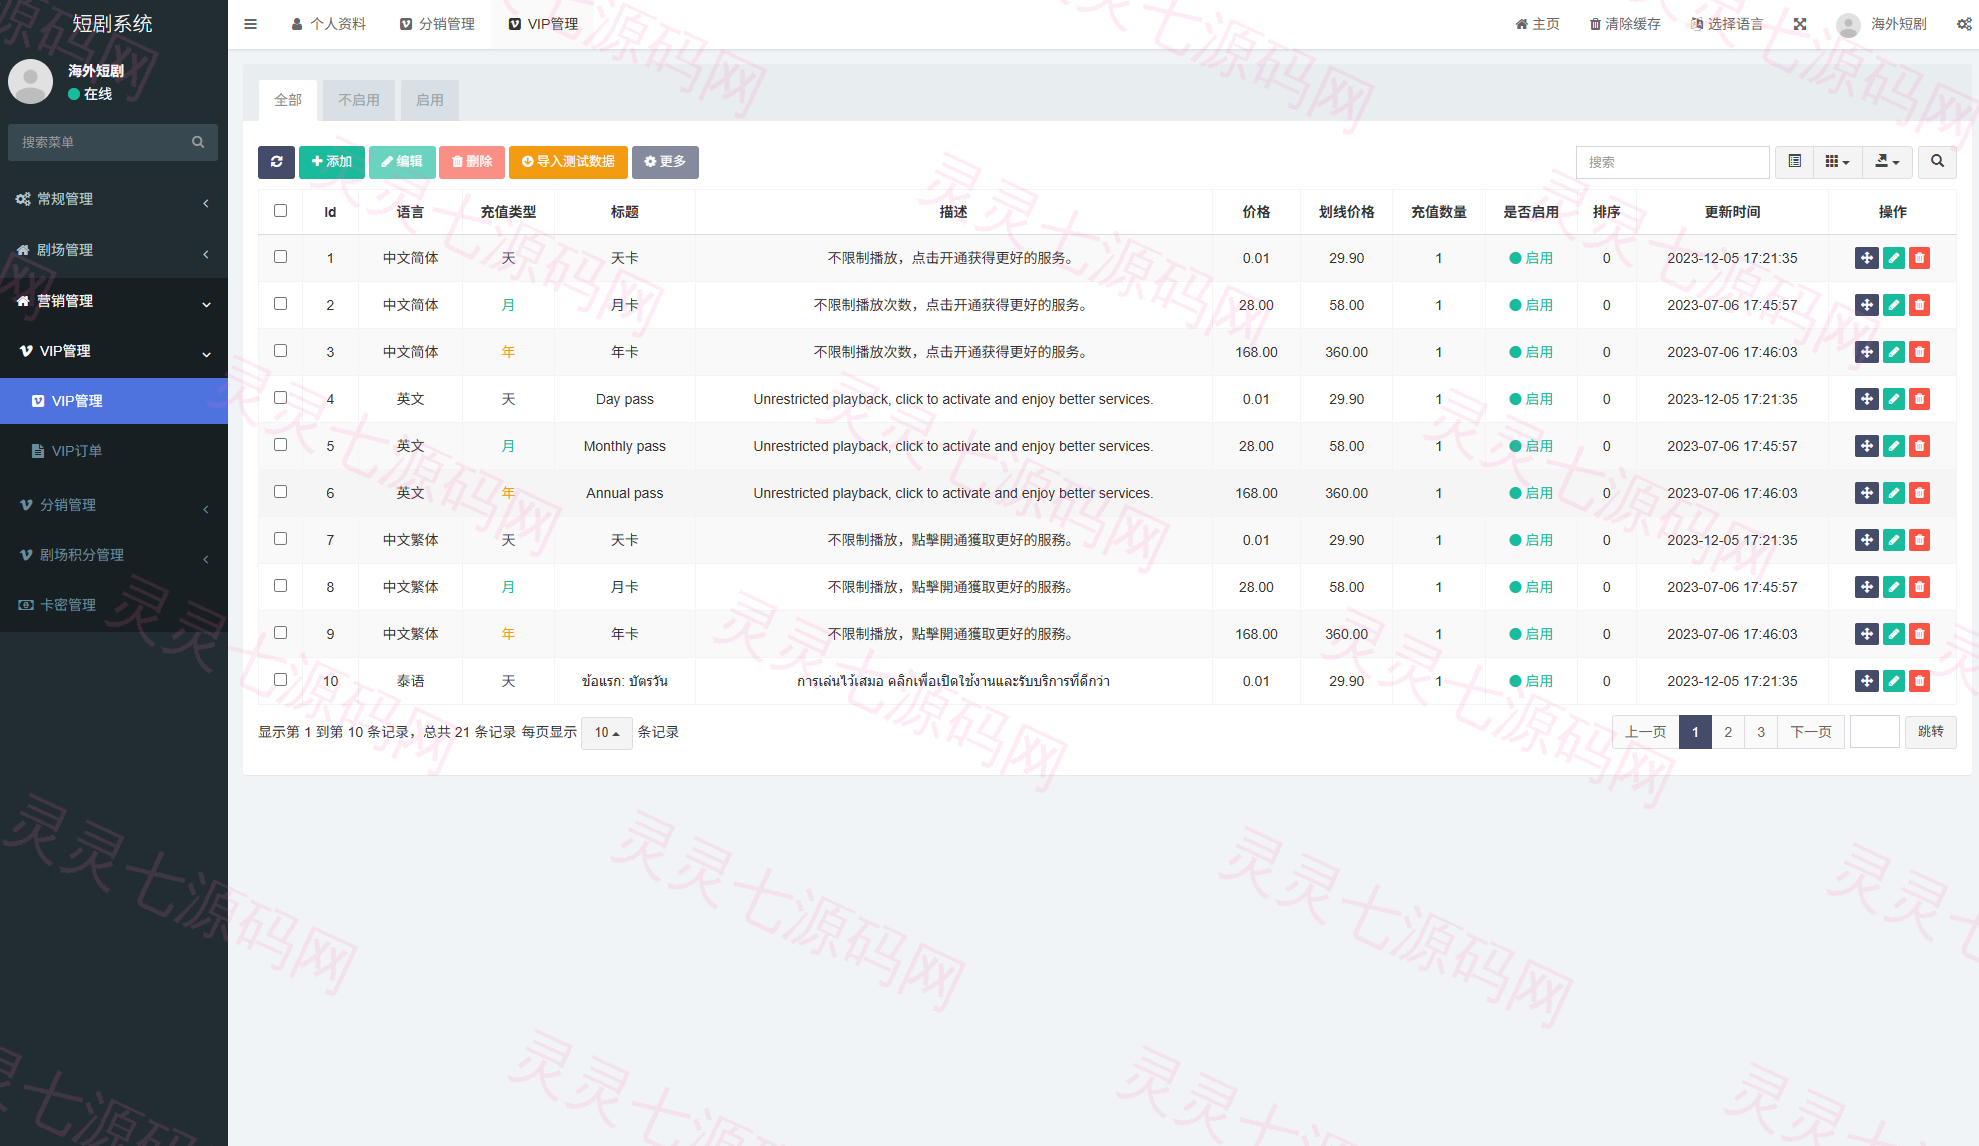The height and width of the screenshot is (1146, 1979).
Task: Expand the 分销管理 sidebar menu
Action: [114, 505]
